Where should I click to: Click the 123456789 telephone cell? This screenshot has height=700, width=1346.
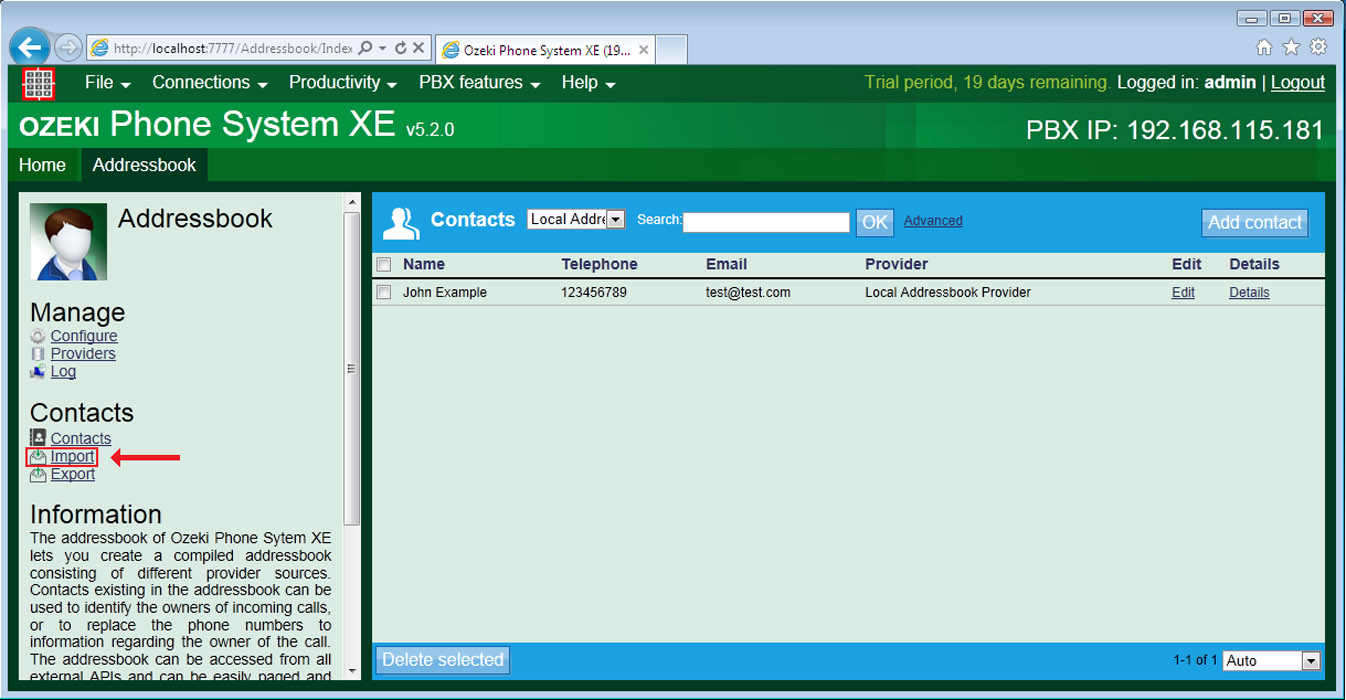click(594, 293)
